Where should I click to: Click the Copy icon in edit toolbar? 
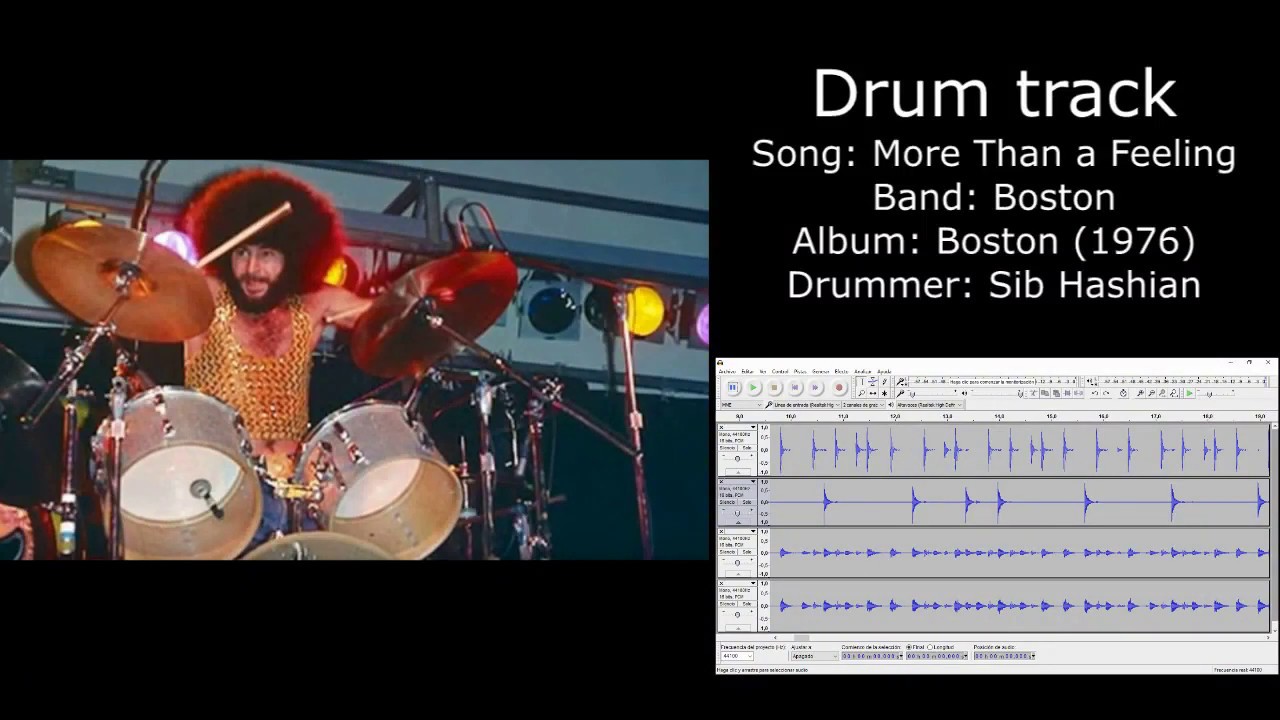1045,393
